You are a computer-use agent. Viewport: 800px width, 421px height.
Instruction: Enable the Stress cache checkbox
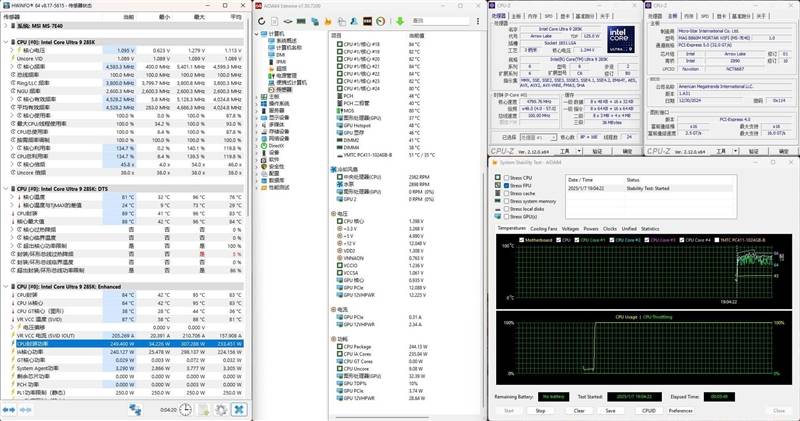[507, 193]
